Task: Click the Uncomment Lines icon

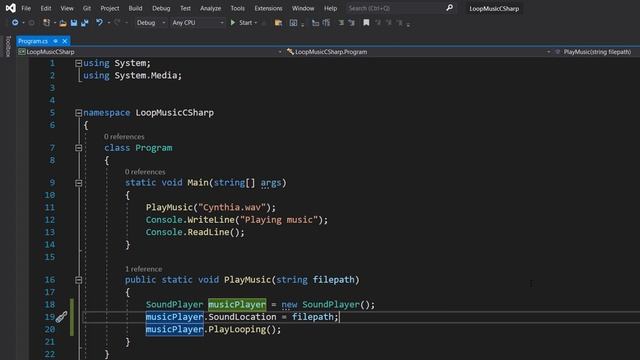Action: tap(351, 23)
